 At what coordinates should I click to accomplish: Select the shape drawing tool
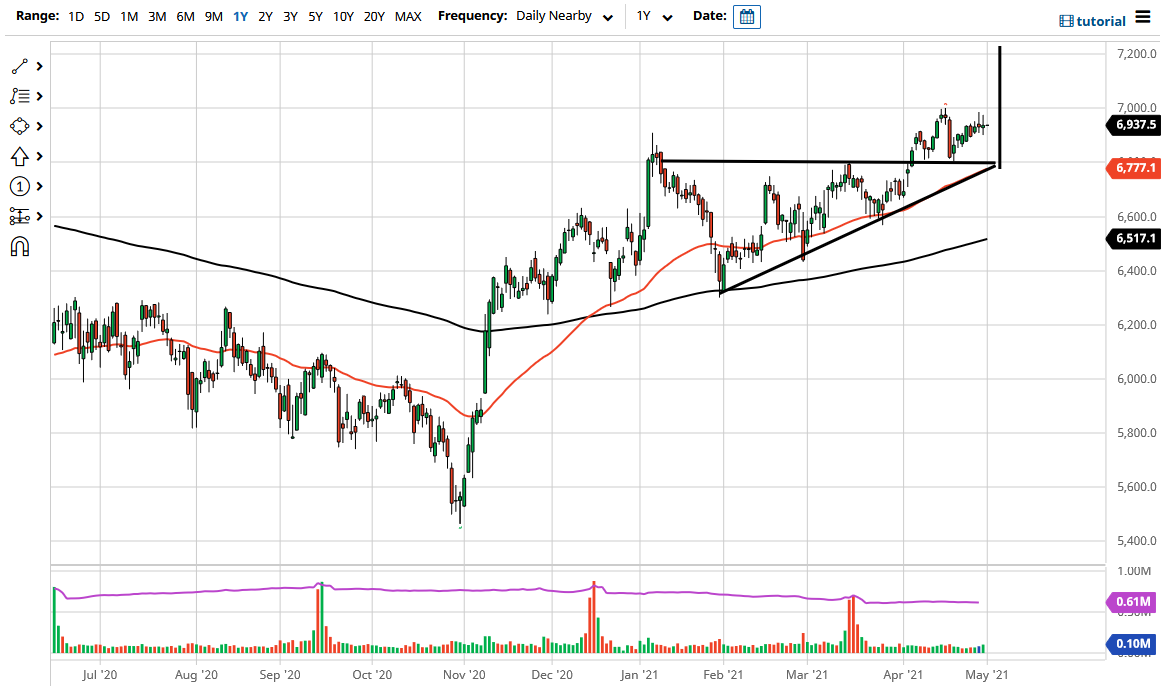coord(20,126)
